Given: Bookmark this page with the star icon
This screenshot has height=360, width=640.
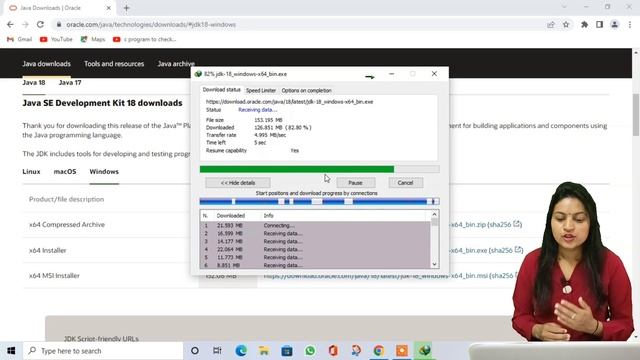Looking at the screenshot, I should coord(566,24).
